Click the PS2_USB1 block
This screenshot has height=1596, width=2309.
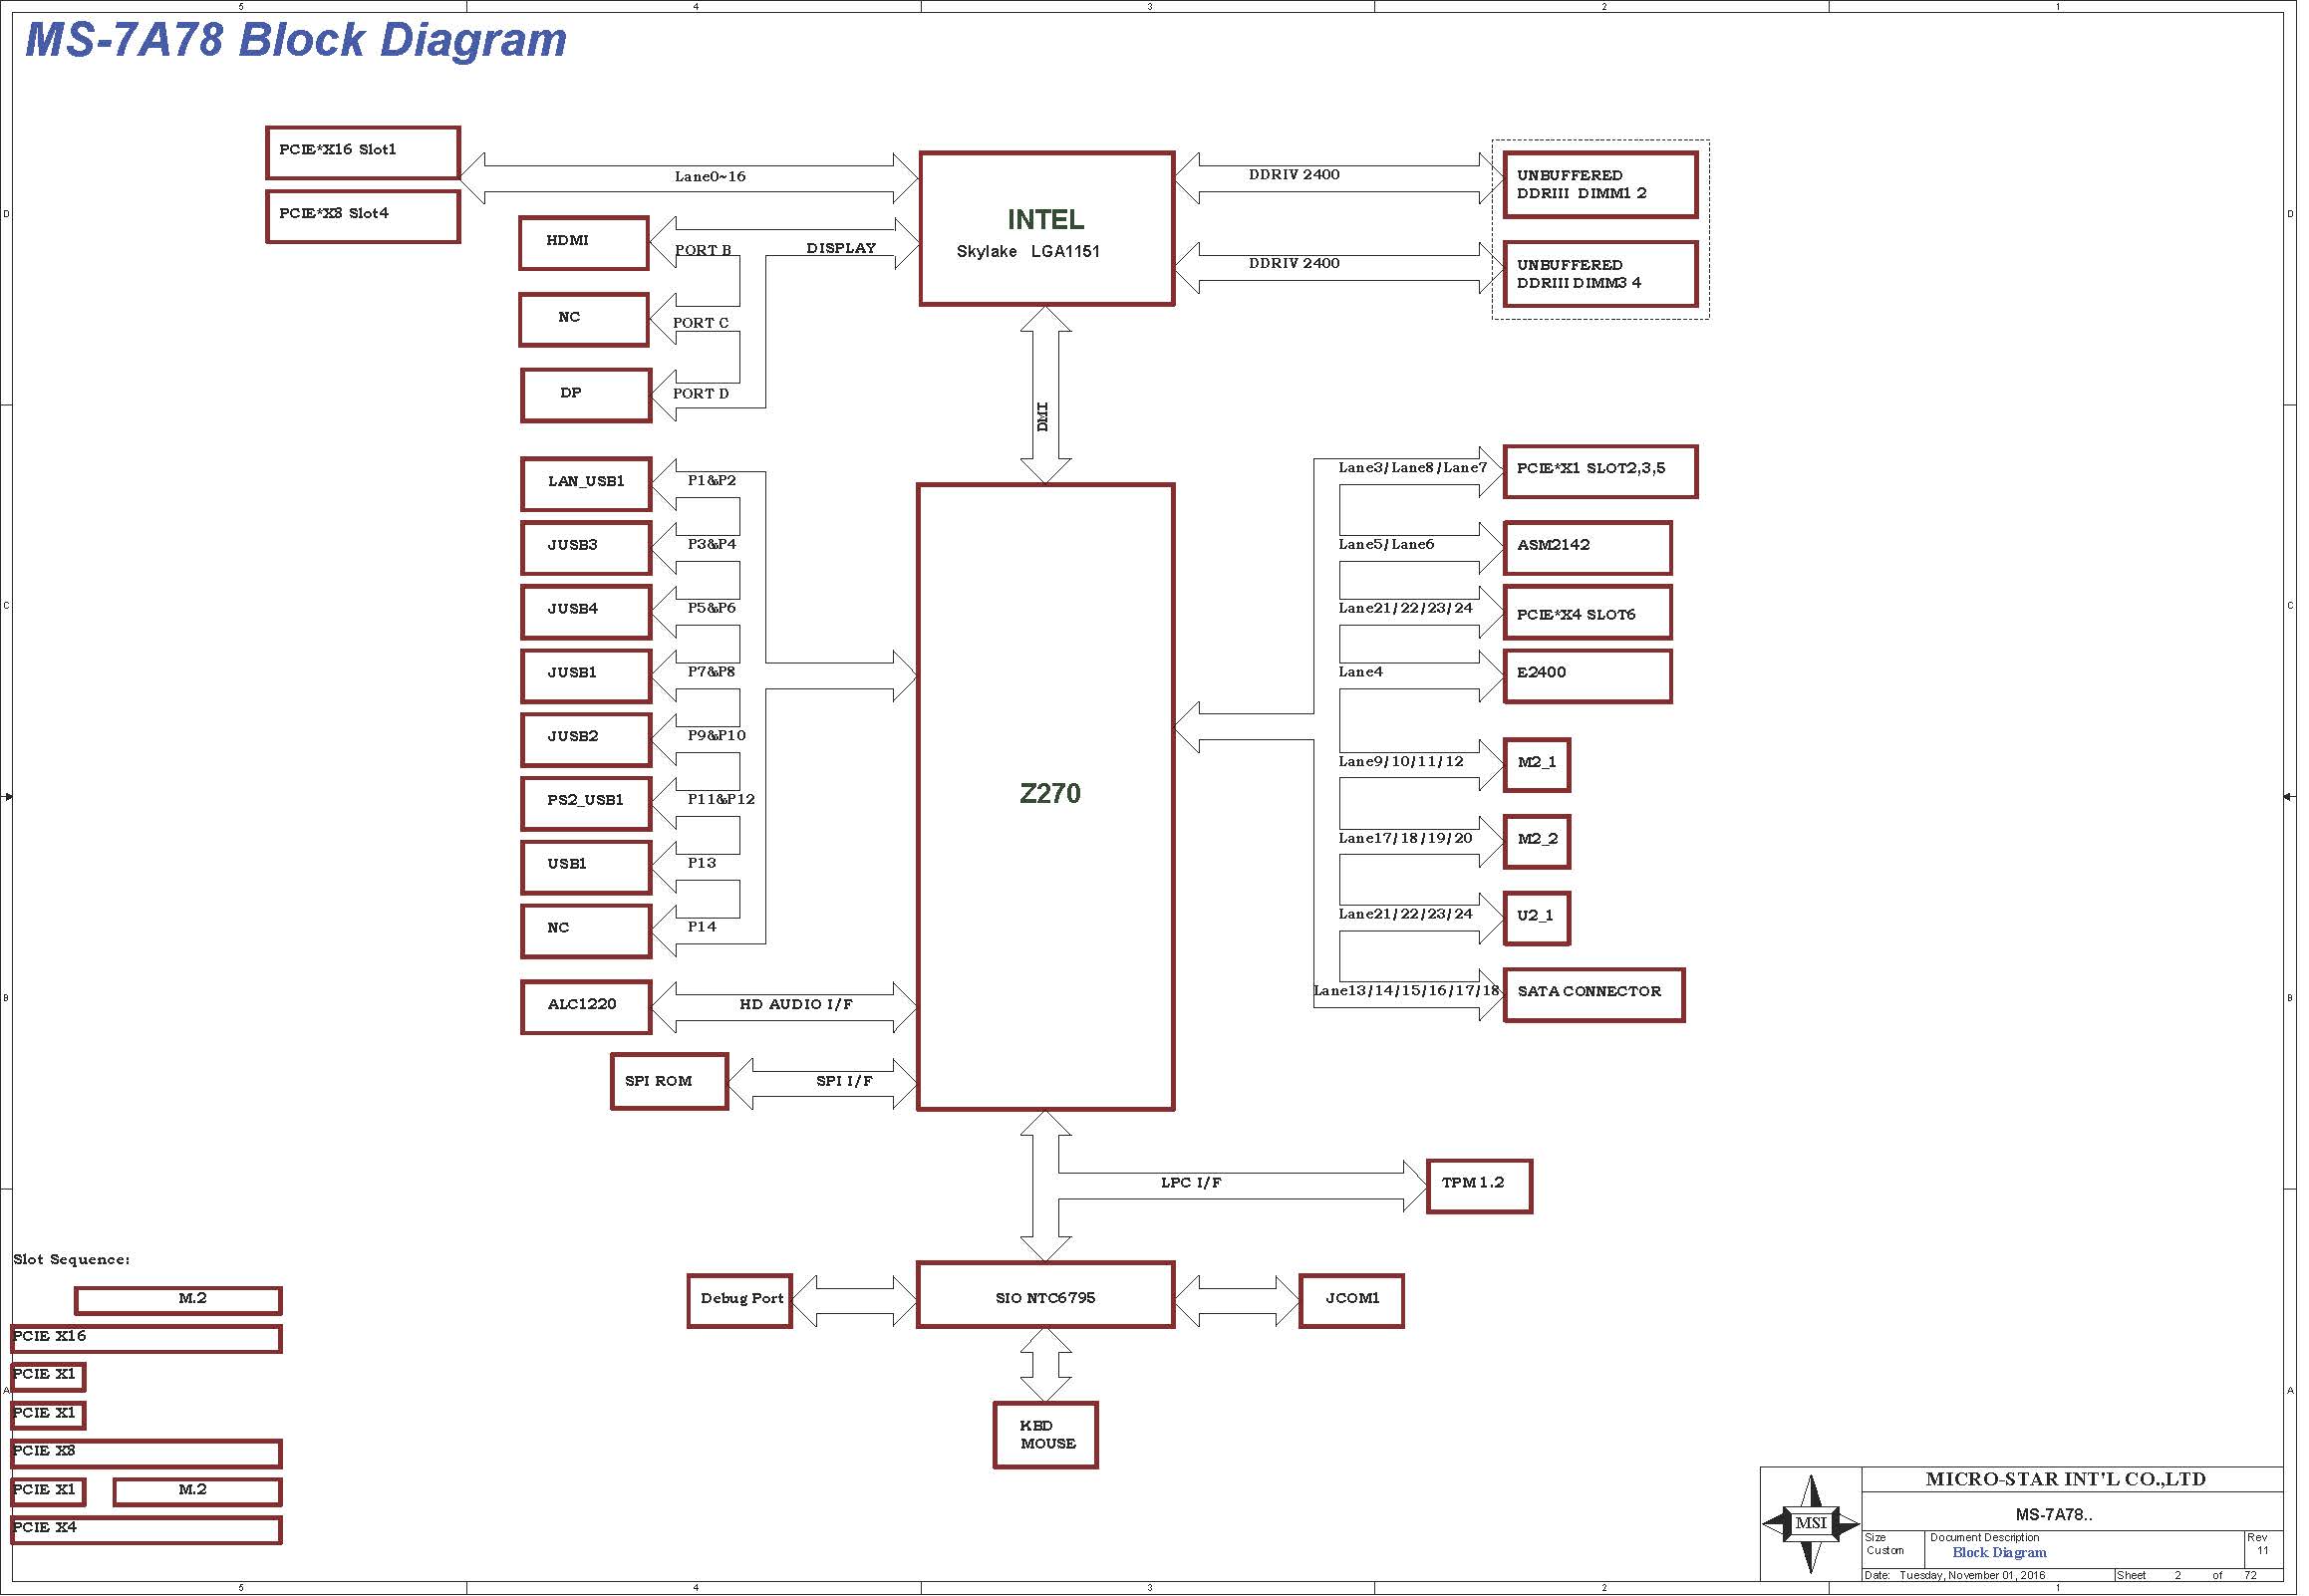coord(587,804)
